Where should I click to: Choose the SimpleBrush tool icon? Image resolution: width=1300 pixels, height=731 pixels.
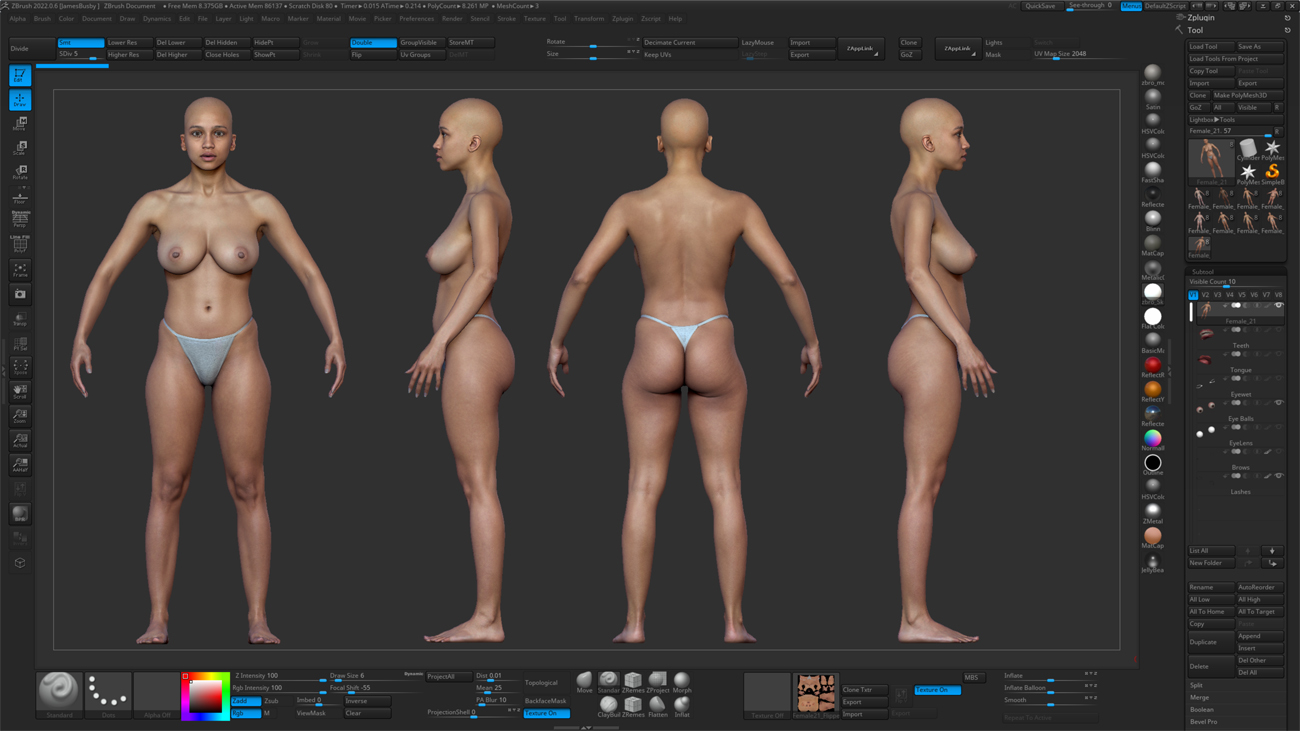coord(1272,174)
